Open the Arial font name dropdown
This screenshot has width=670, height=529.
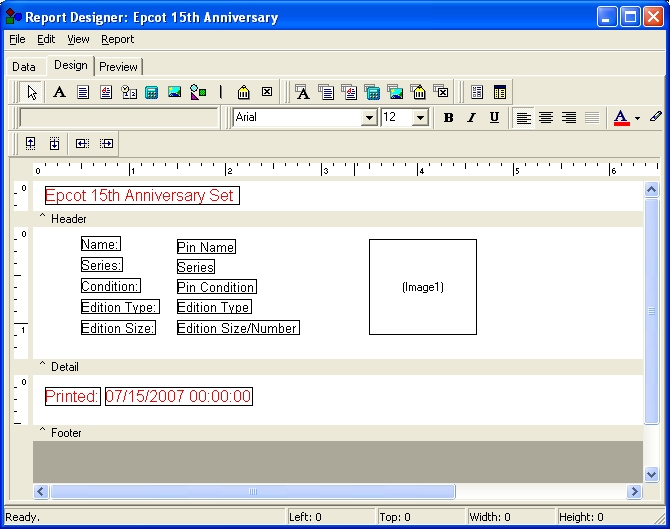369,118
